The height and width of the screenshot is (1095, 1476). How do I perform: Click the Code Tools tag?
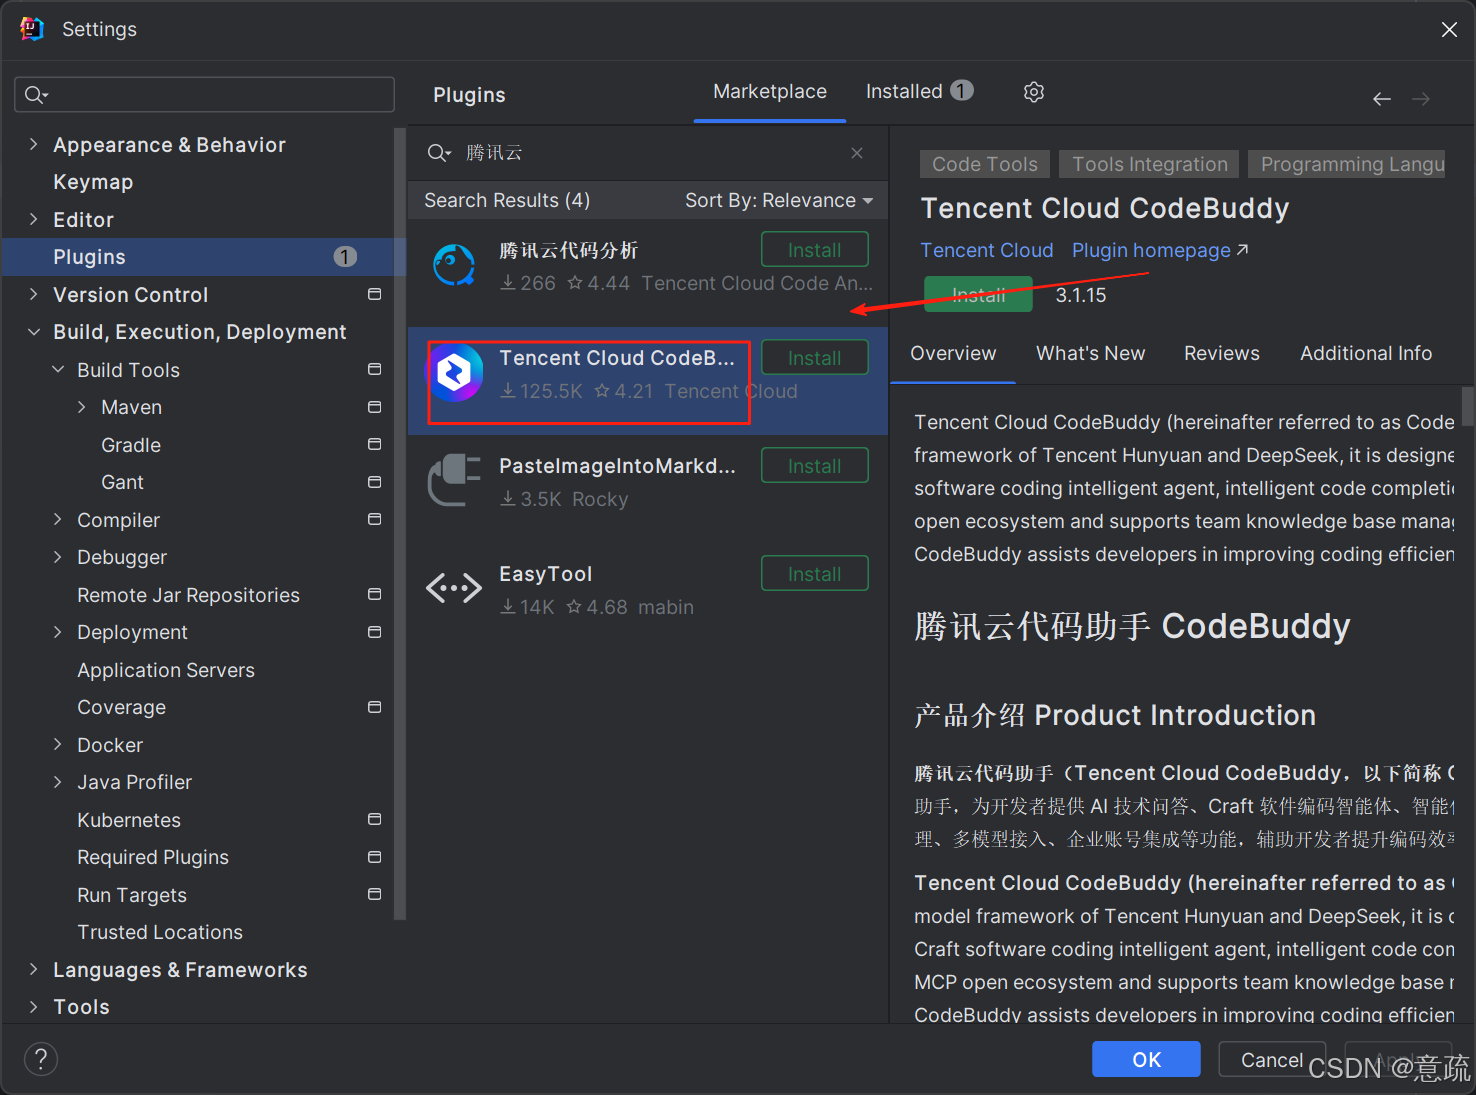(984, 165)
